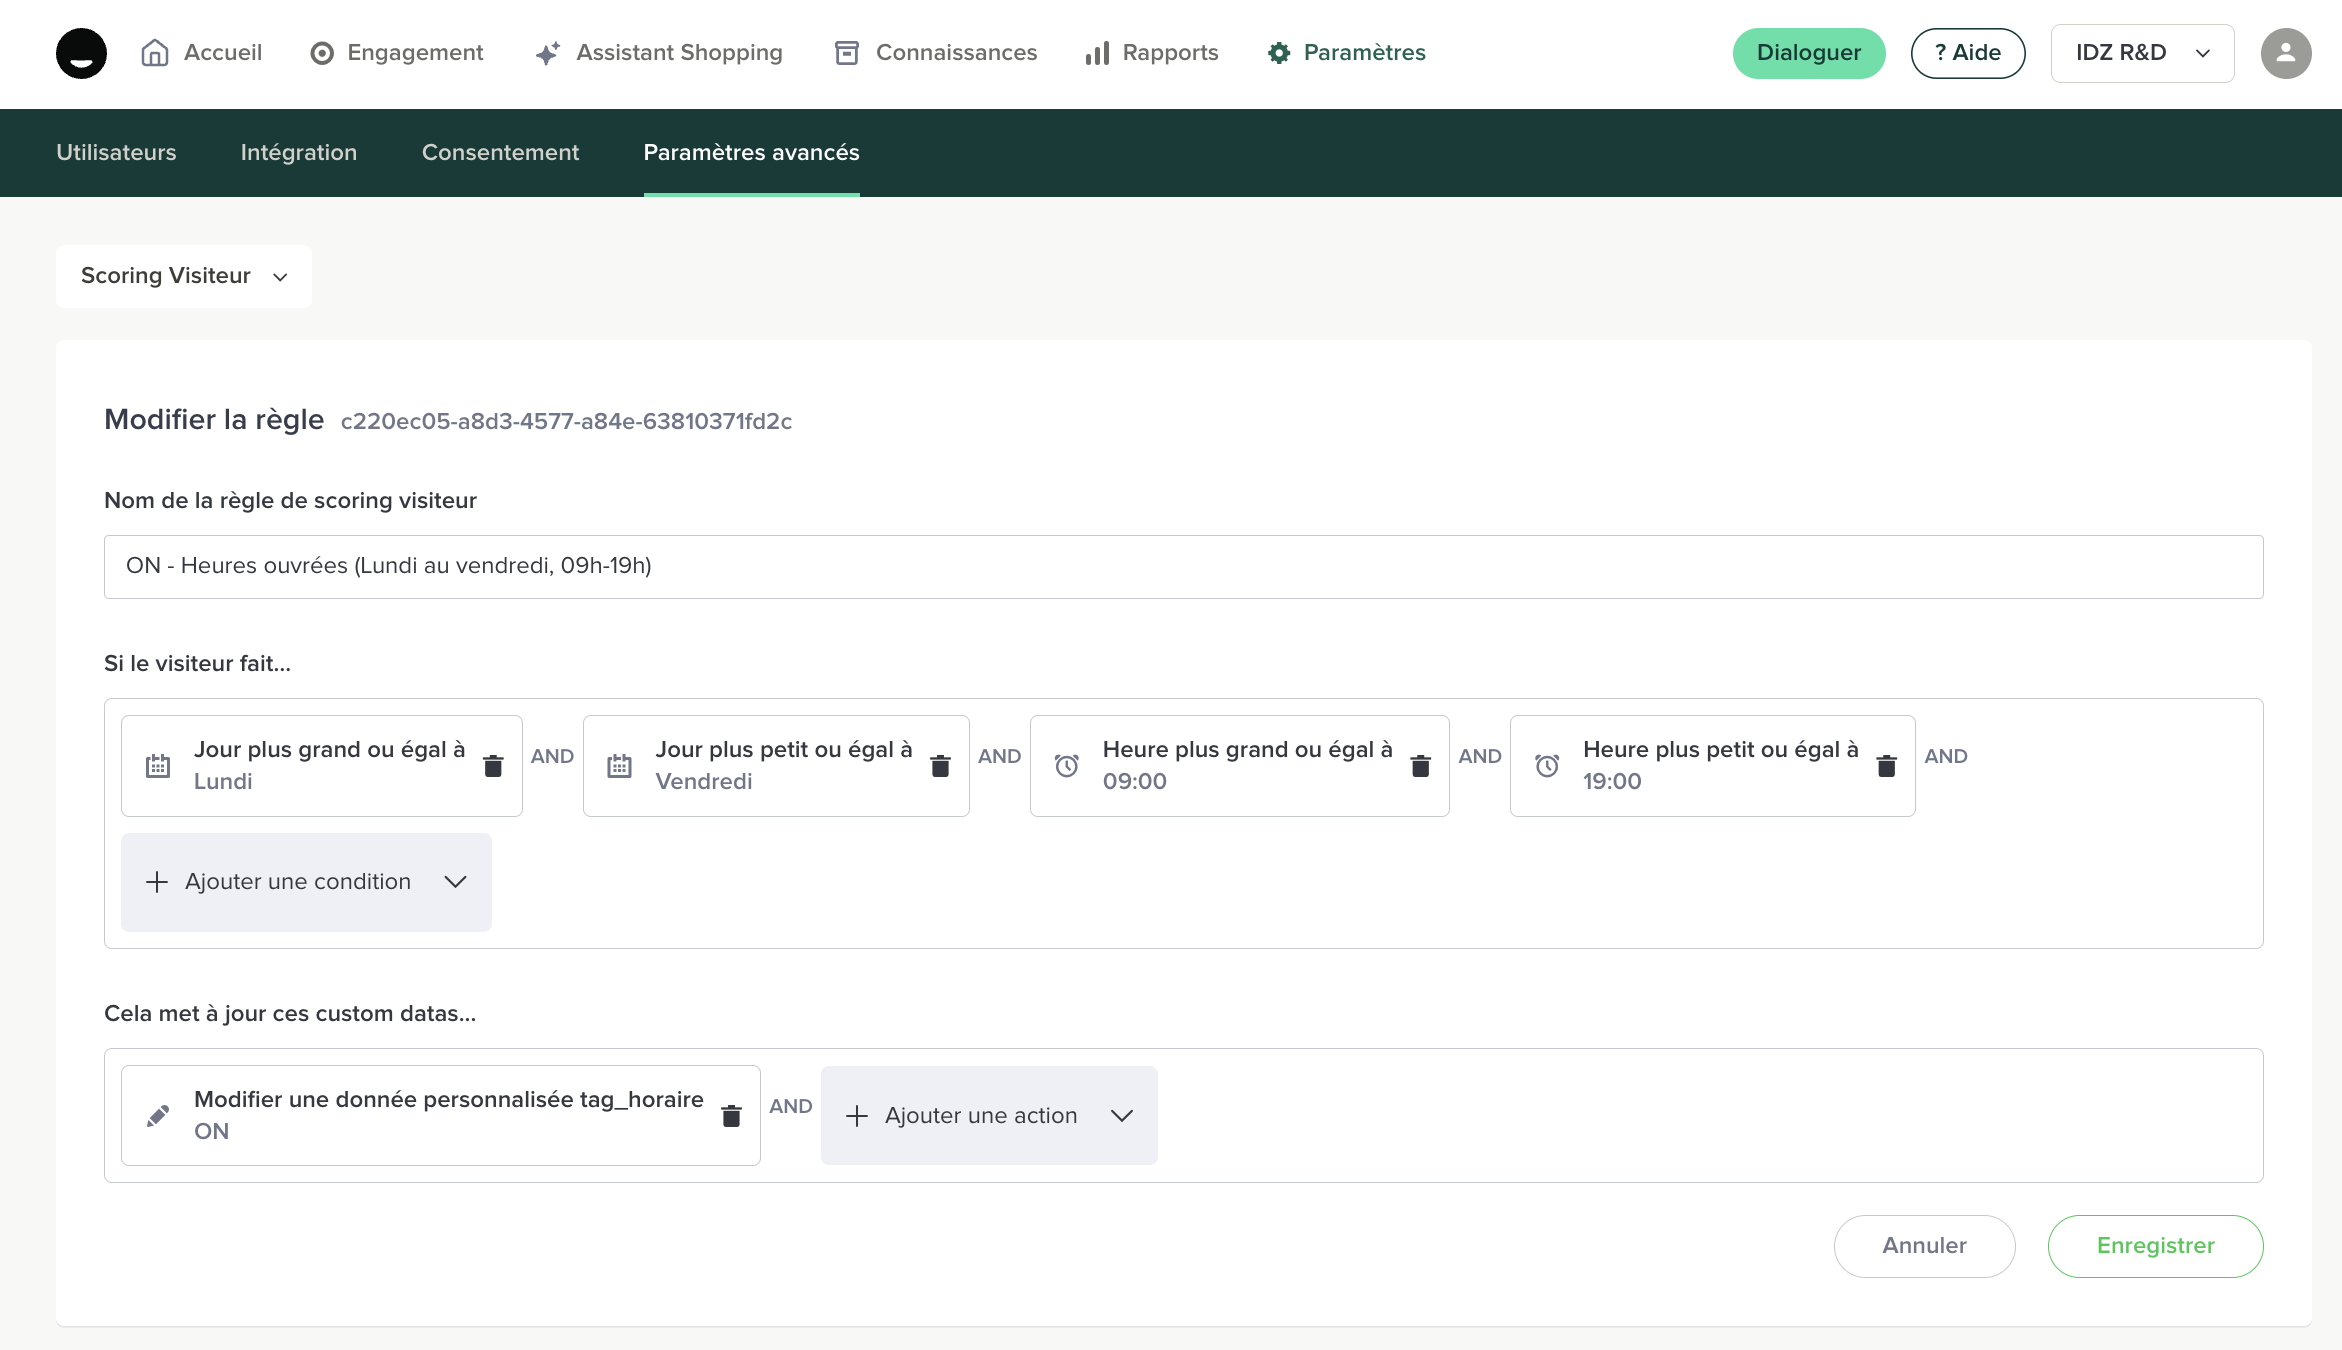Click the pencil icon on tag_horaire action
This screenshot has width=2342, height=1350.
(x=158, y=1116)
